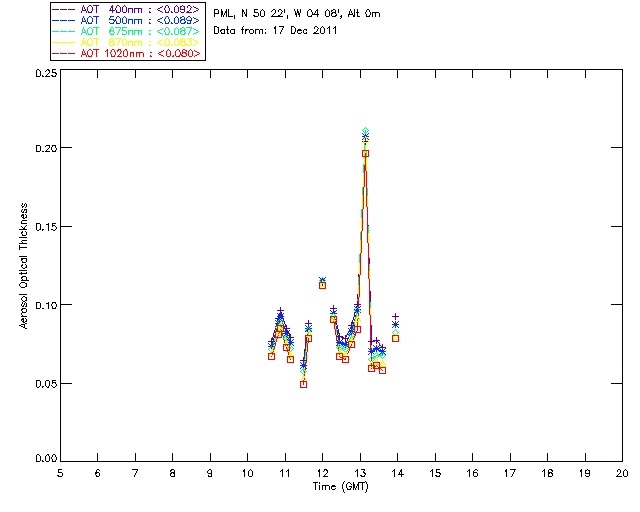Click the lowest red square near 0.05

tap(303, 384)
